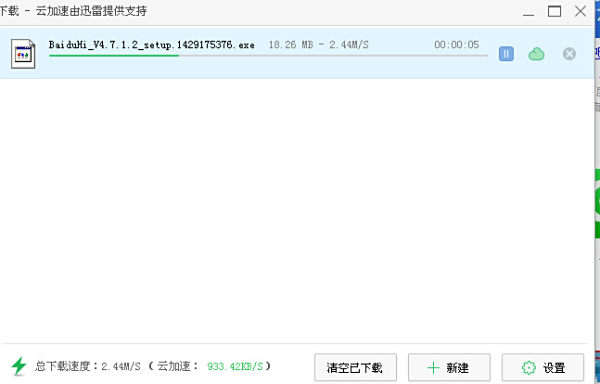
Task: Click the download progress bar
Action: [268, 56]
